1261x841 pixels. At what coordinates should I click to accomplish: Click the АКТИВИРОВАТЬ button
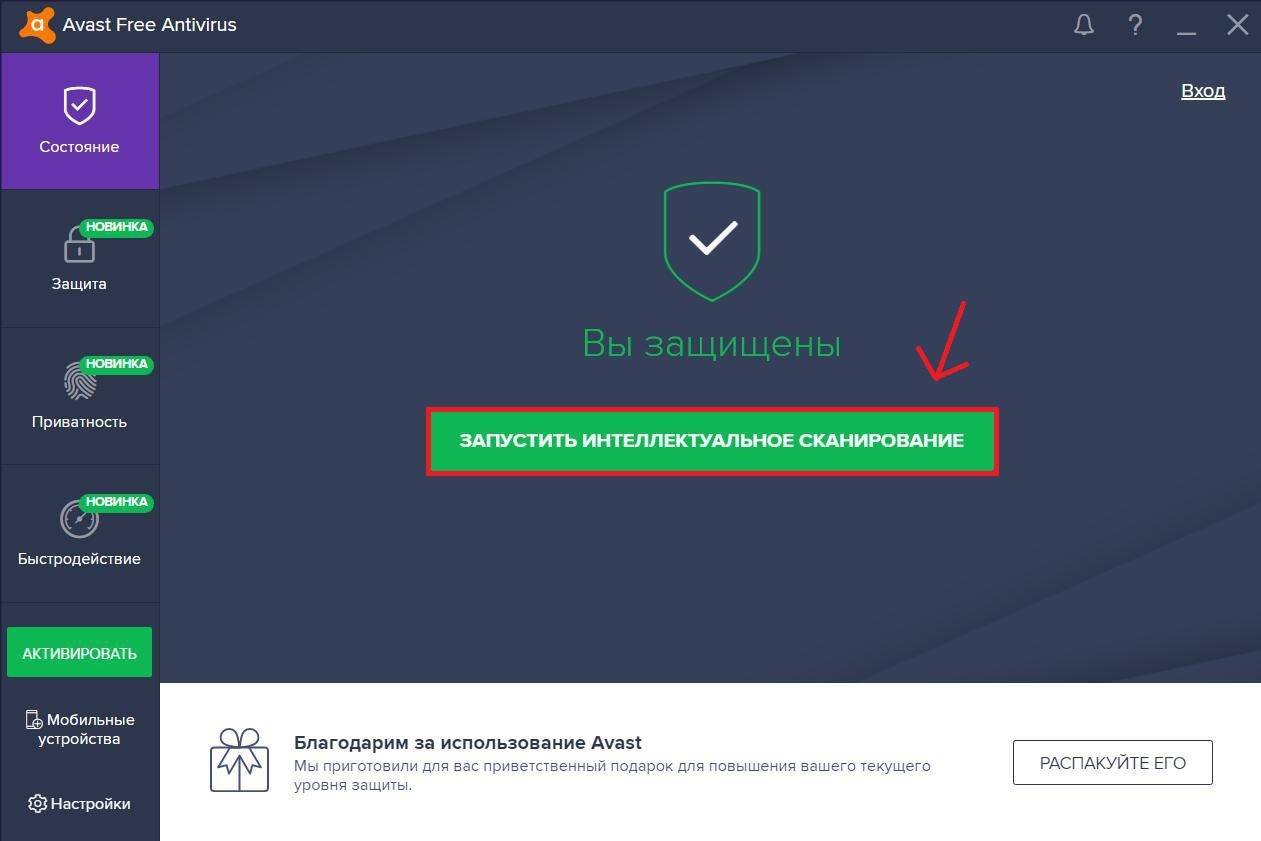[x=79, y=653]
